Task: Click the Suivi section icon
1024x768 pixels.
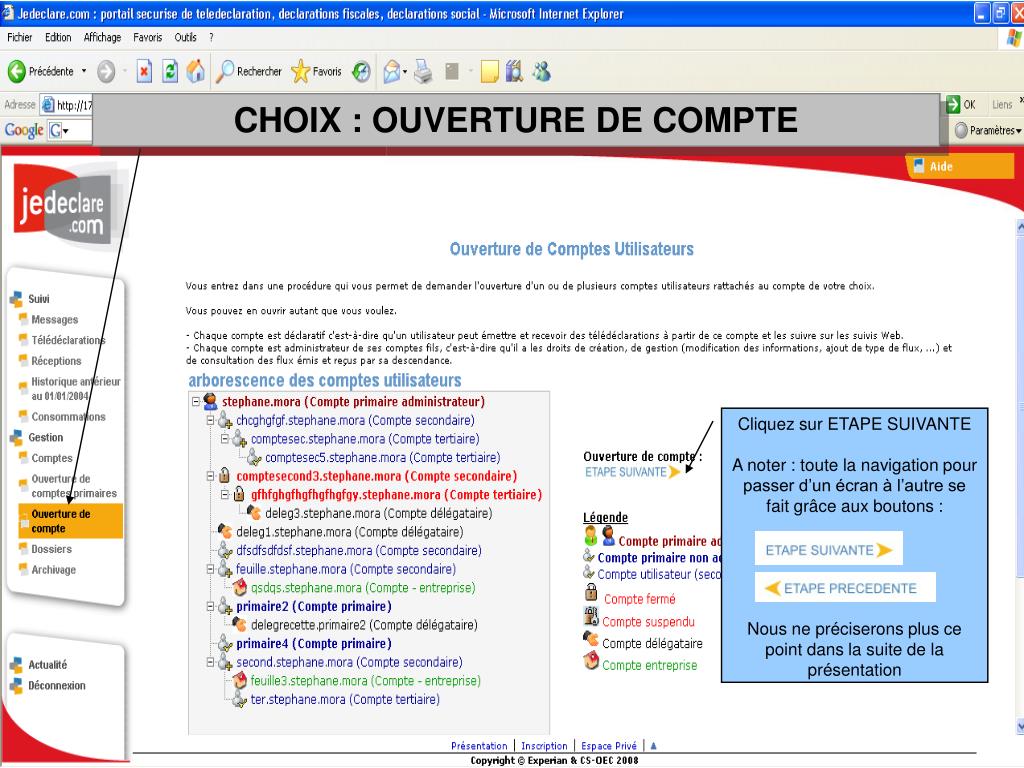Action: (x=16, y=300)
